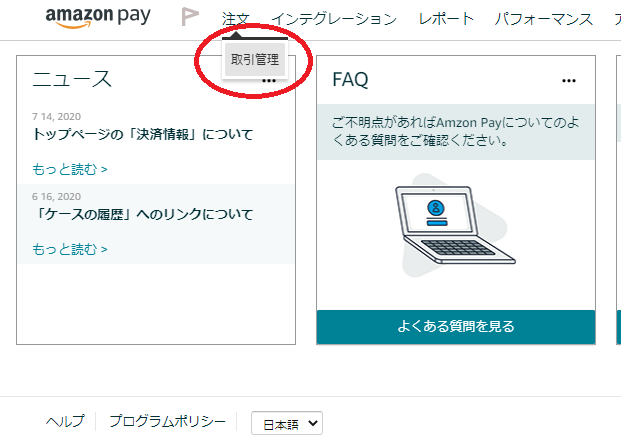The width and height of the screenshot is (621, 437).
Task: Open the FAQ panel three-dot options
Action: tap(569, 80)
